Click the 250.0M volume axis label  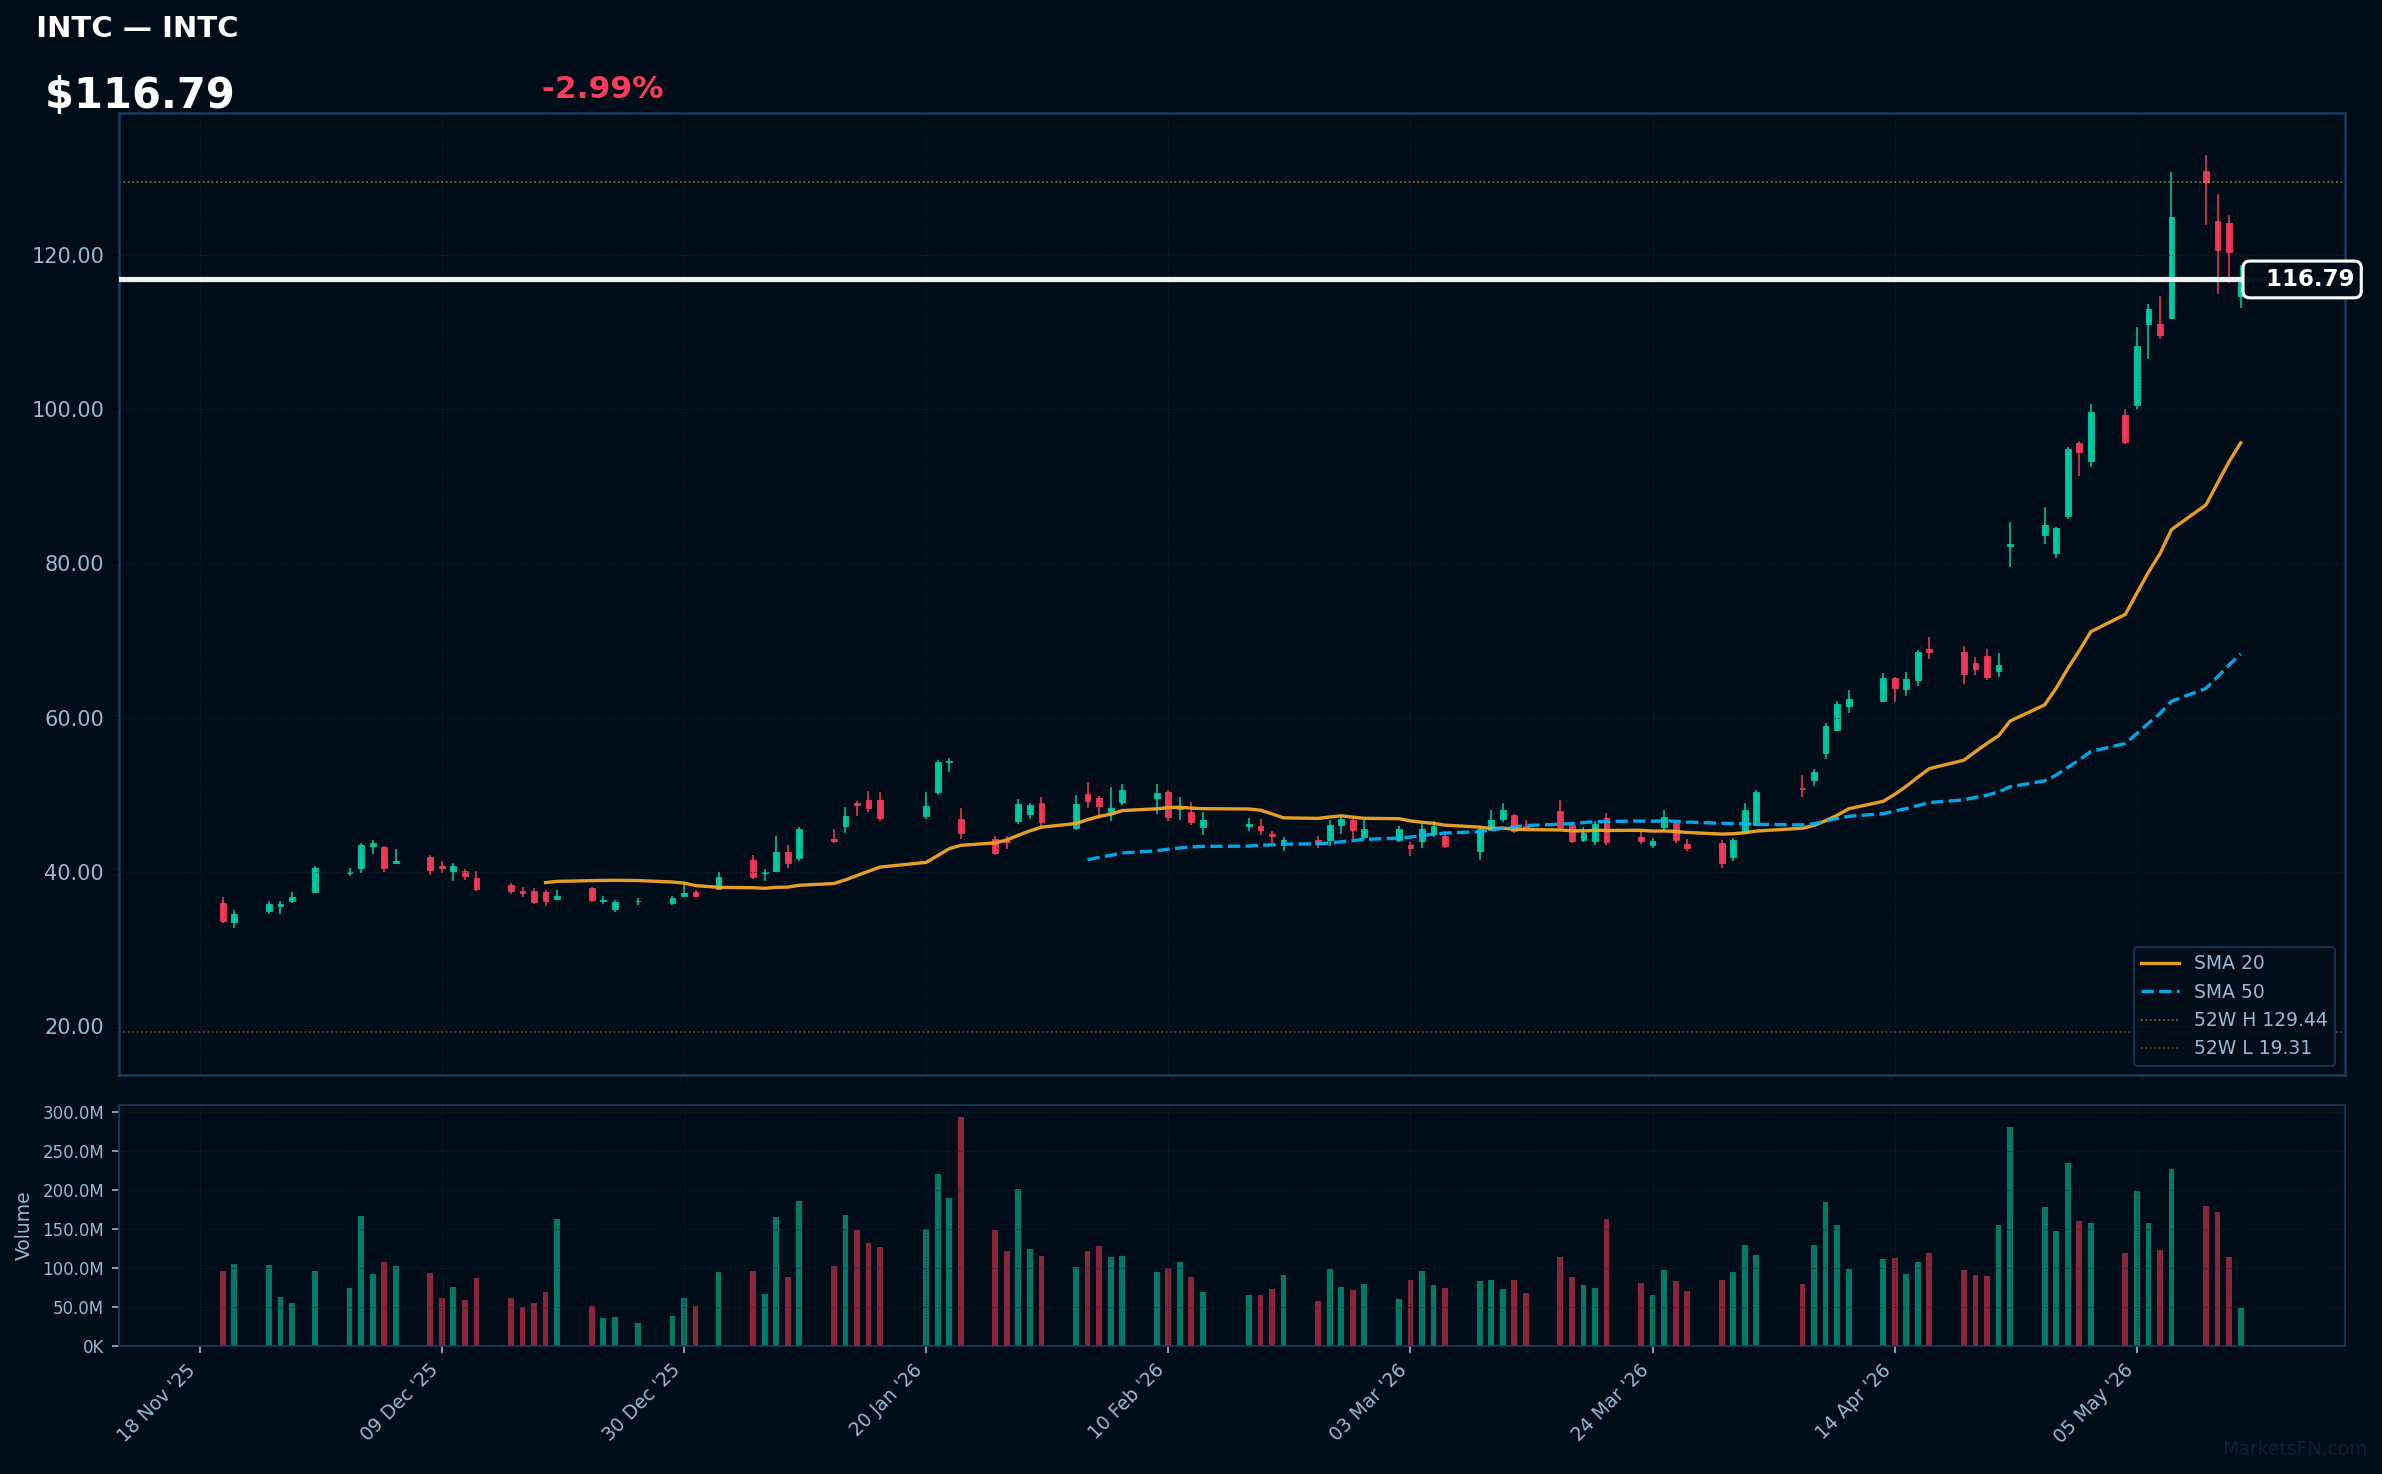pyautogui.click(x=73, y=1152)
